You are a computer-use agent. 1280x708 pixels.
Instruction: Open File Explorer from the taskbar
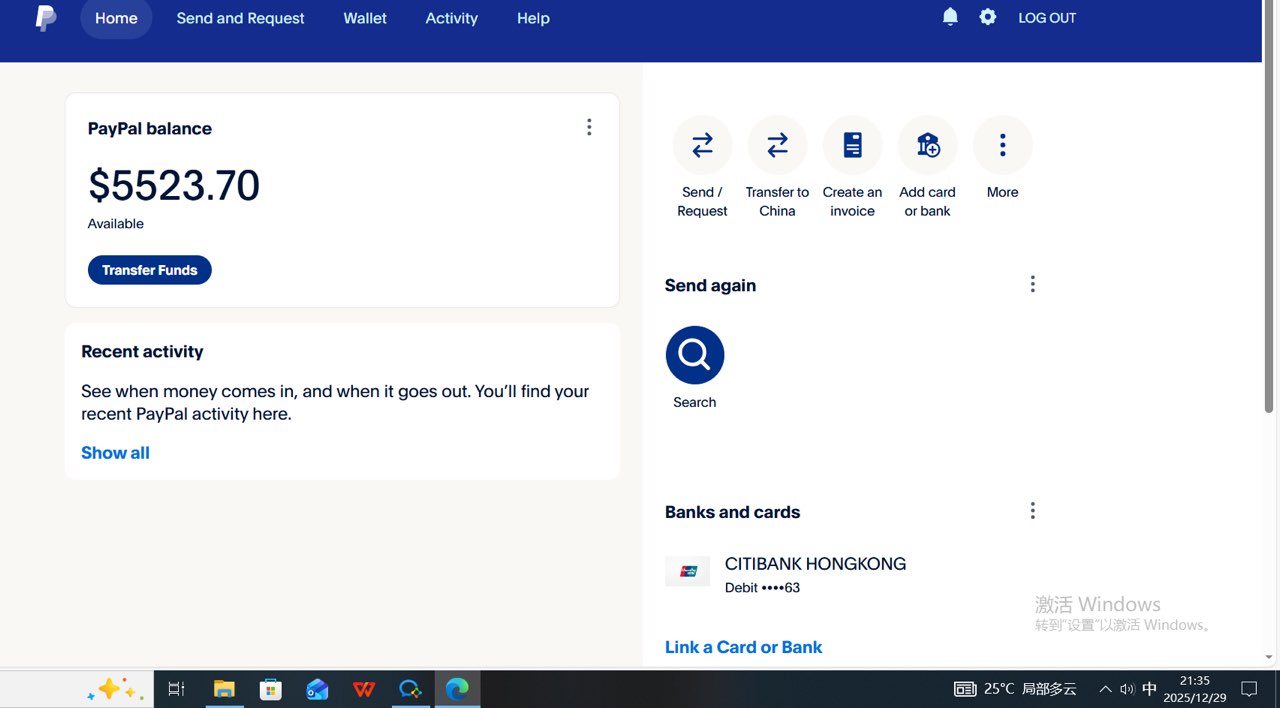224,689
